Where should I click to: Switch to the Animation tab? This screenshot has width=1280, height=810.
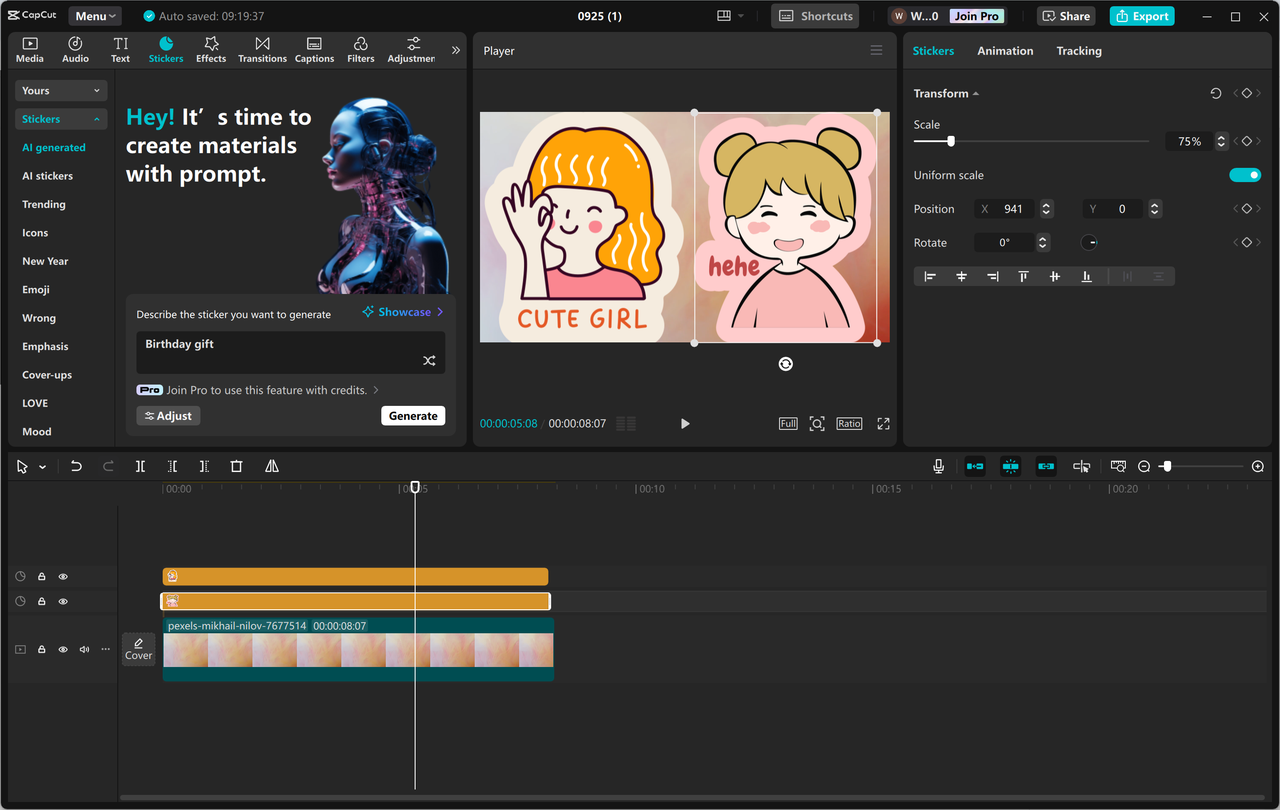1005,50
